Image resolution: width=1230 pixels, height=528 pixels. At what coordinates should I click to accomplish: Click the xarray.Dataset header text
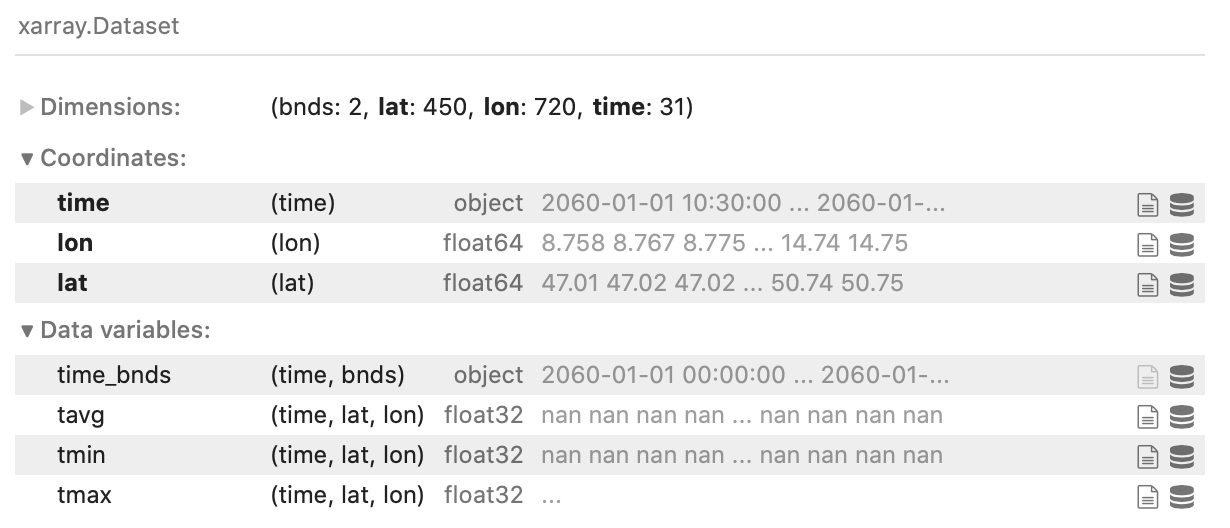(x=99, y=26)
